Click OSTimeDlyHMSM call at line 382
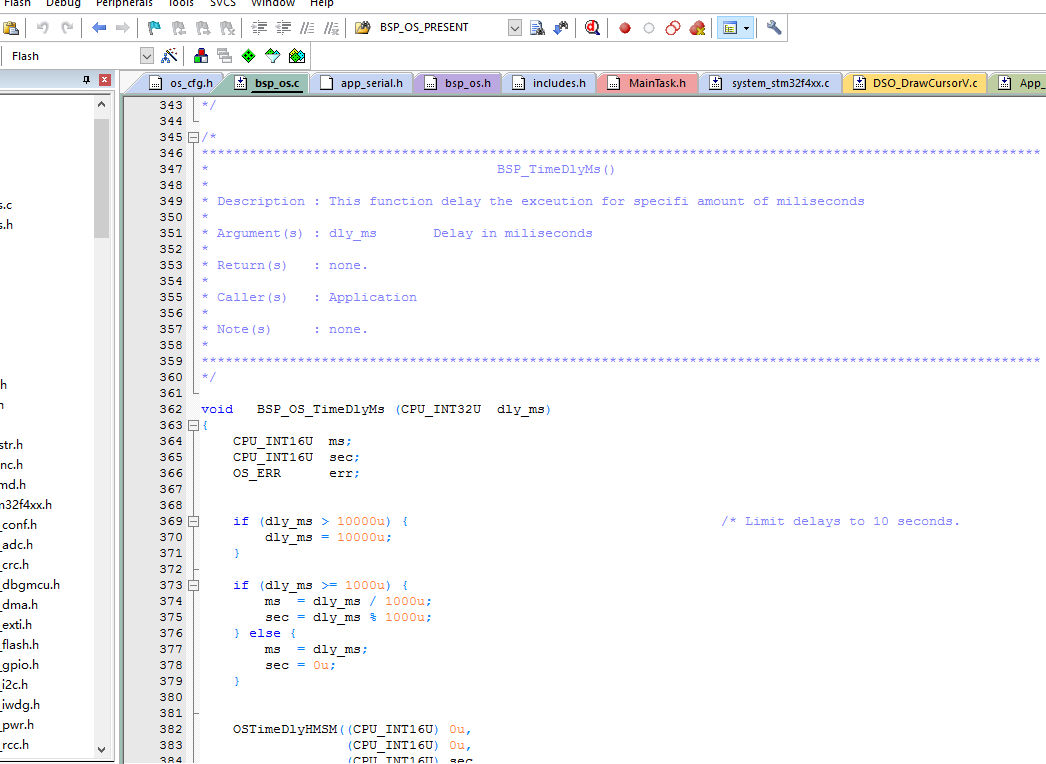 click(x=285, y=729)
